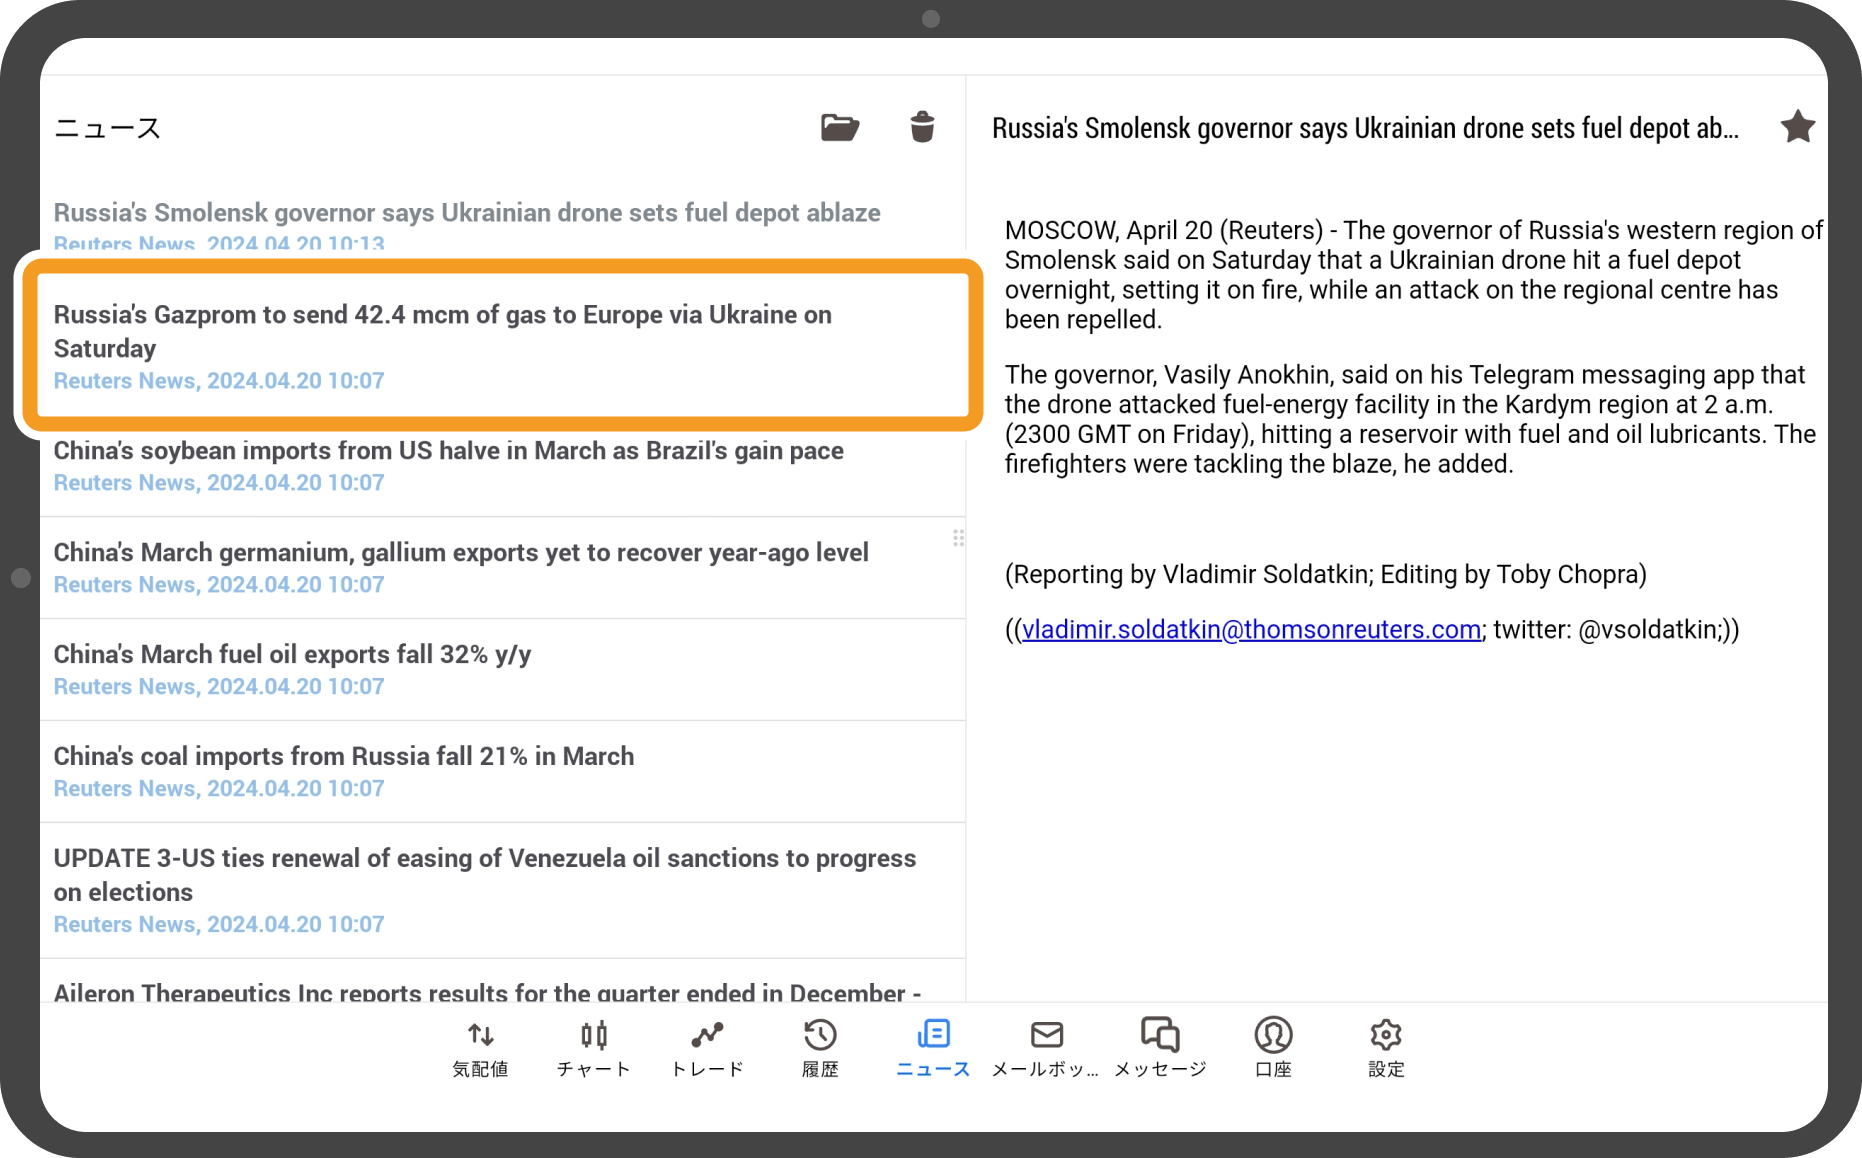The height and width of the screenshot is (1158, 1862).
Task: Open the 履歴 history tab
Action: (x=820, y=1048)
